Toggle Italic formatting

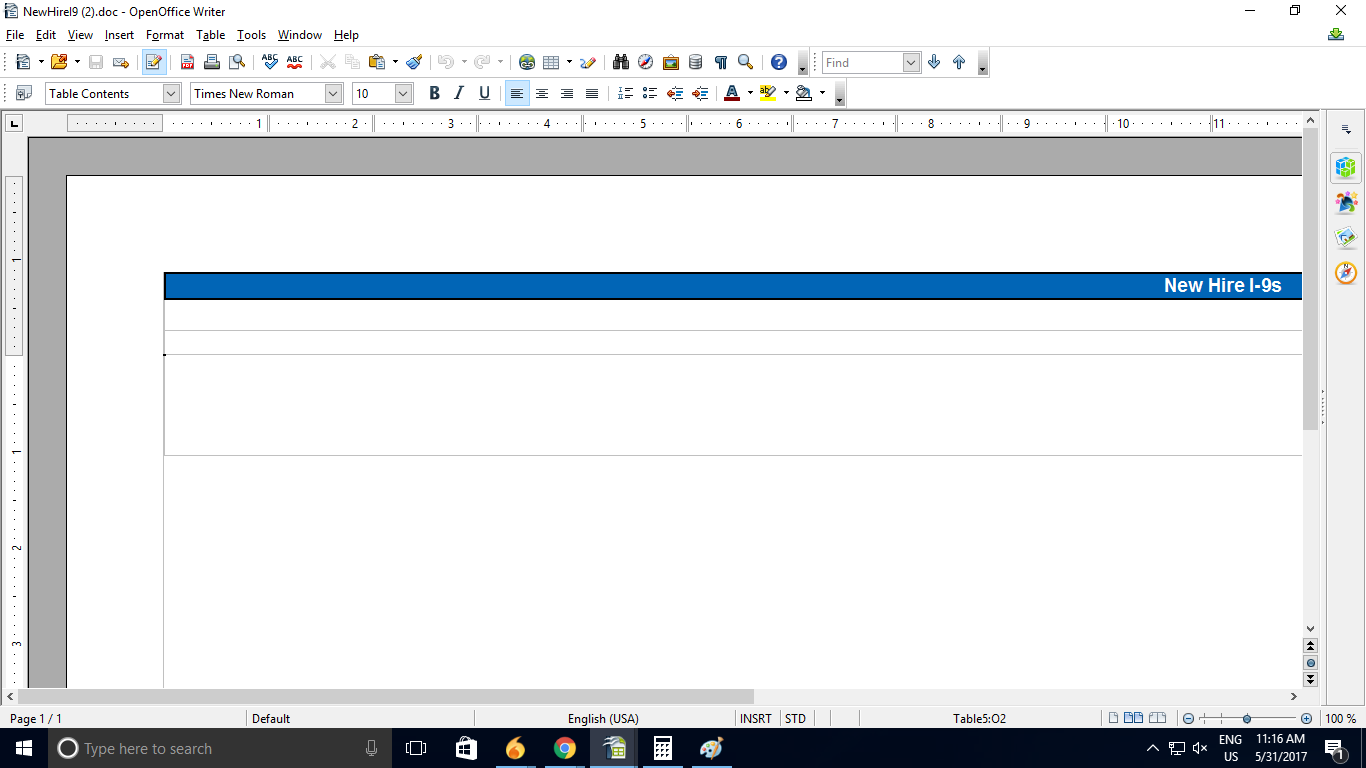(x=459, y=93)
